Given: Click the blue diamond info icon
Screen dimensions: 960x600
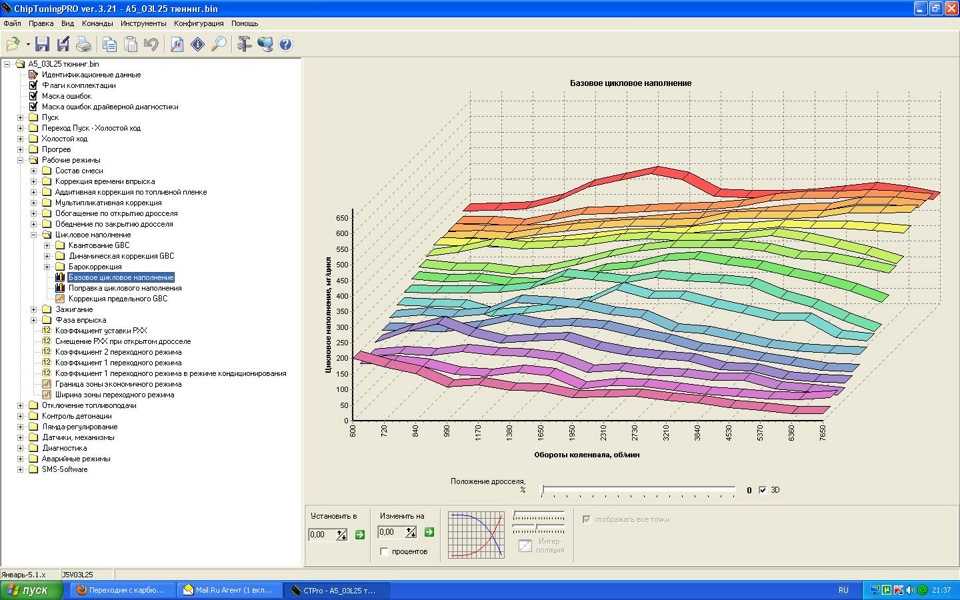Looking at the screenshot, I should point(197,44).
